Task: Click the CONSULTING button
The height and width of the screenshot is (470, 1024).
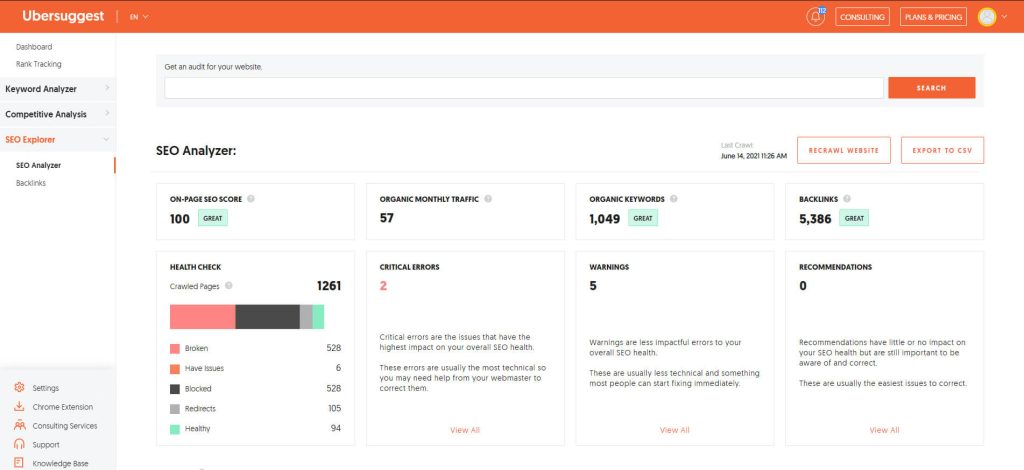Action: tap(862, 17)
